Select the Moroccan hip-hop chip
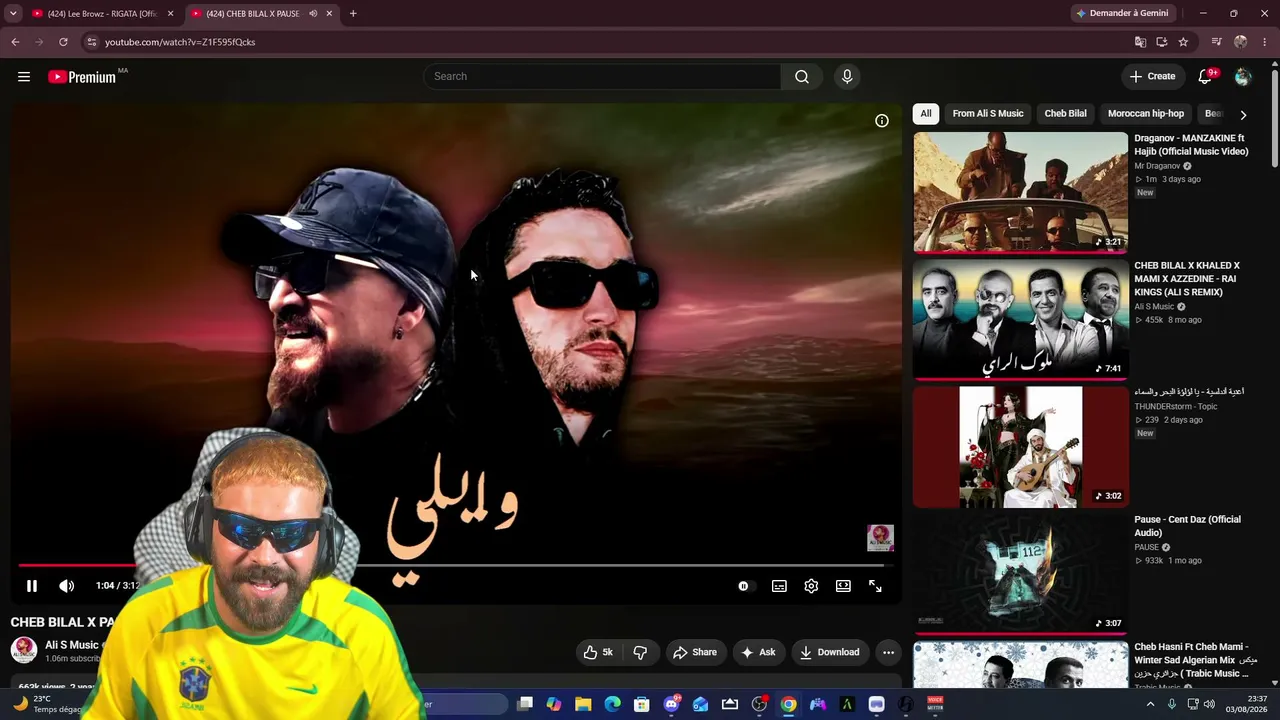Screen dimensions: 1280x720 [x=1146, y=114]
